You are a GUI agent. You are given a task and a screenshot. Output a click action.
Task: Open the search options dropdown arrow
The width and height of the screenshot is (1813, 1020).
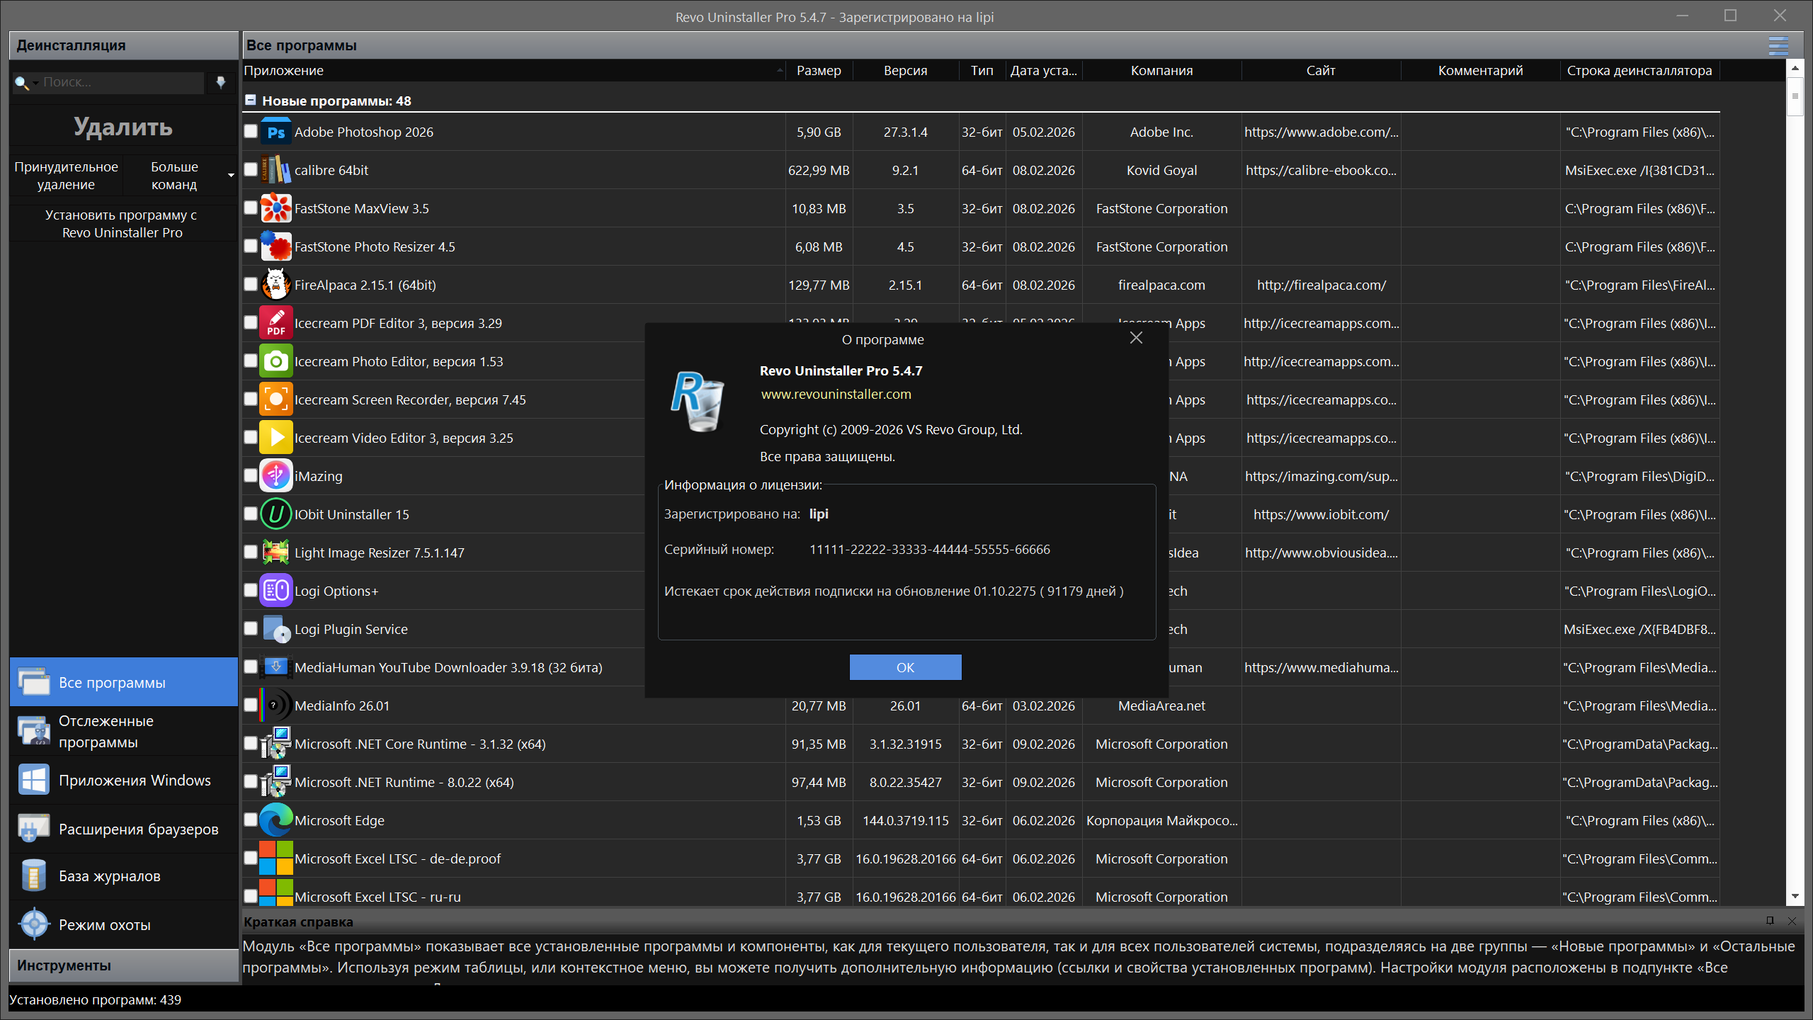[36, 83]
